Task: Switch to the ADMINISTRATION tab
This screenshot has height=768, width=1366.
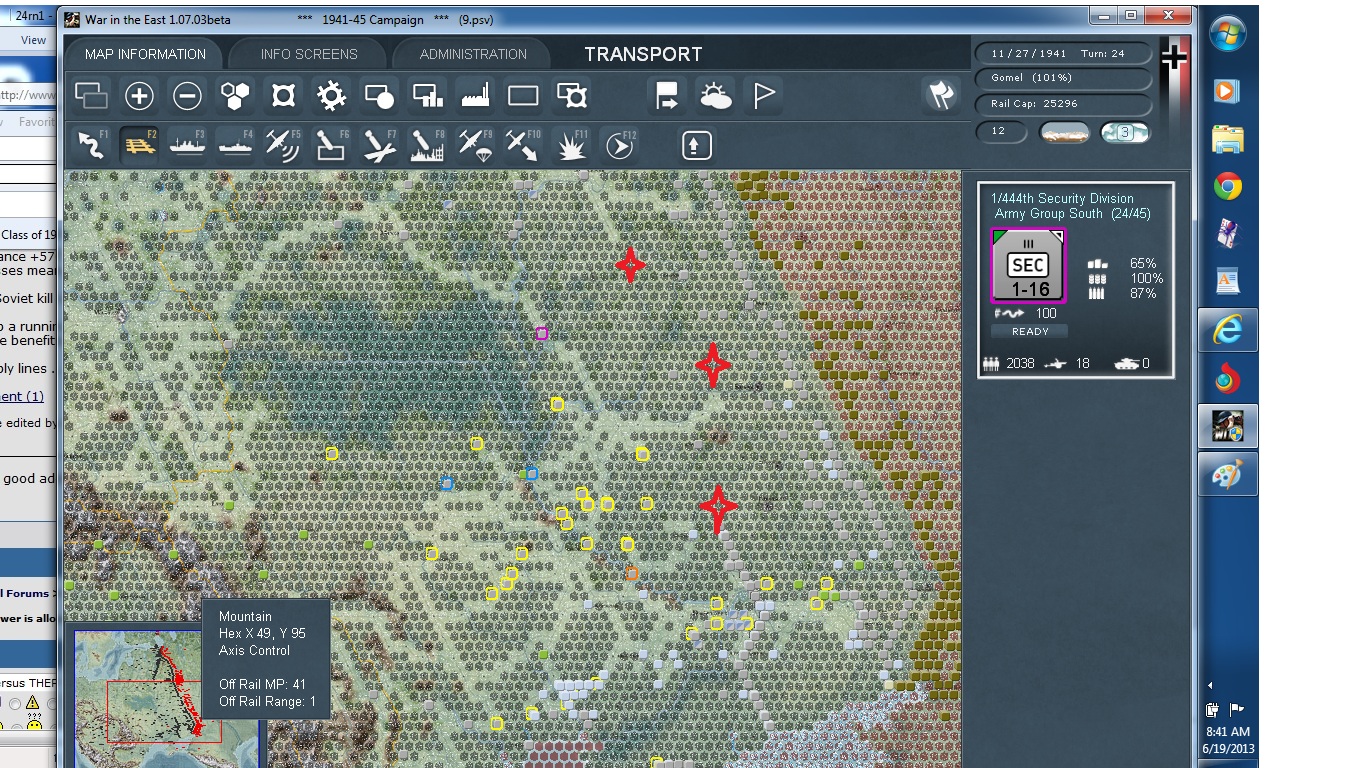Action: [473, 54]
